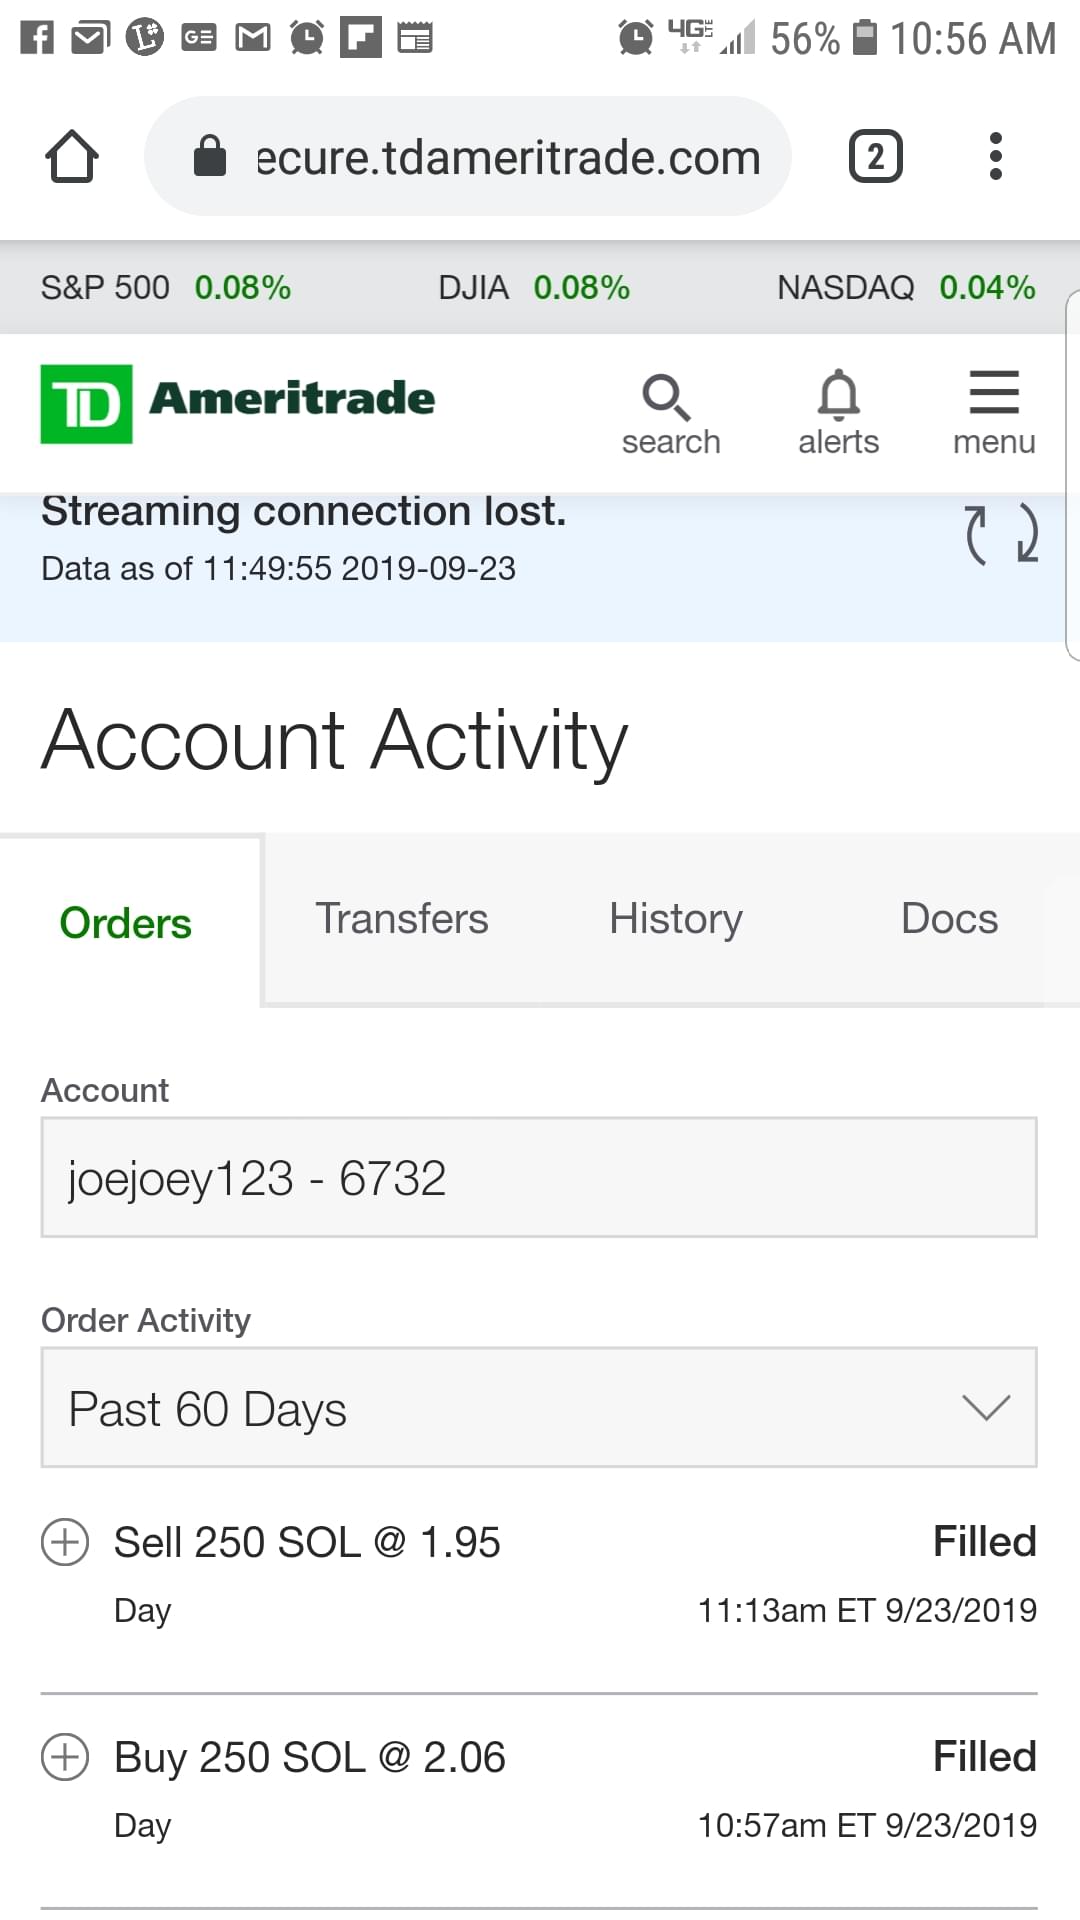Tap the browser home icon
The image size is (1080, 1920).
72,157
